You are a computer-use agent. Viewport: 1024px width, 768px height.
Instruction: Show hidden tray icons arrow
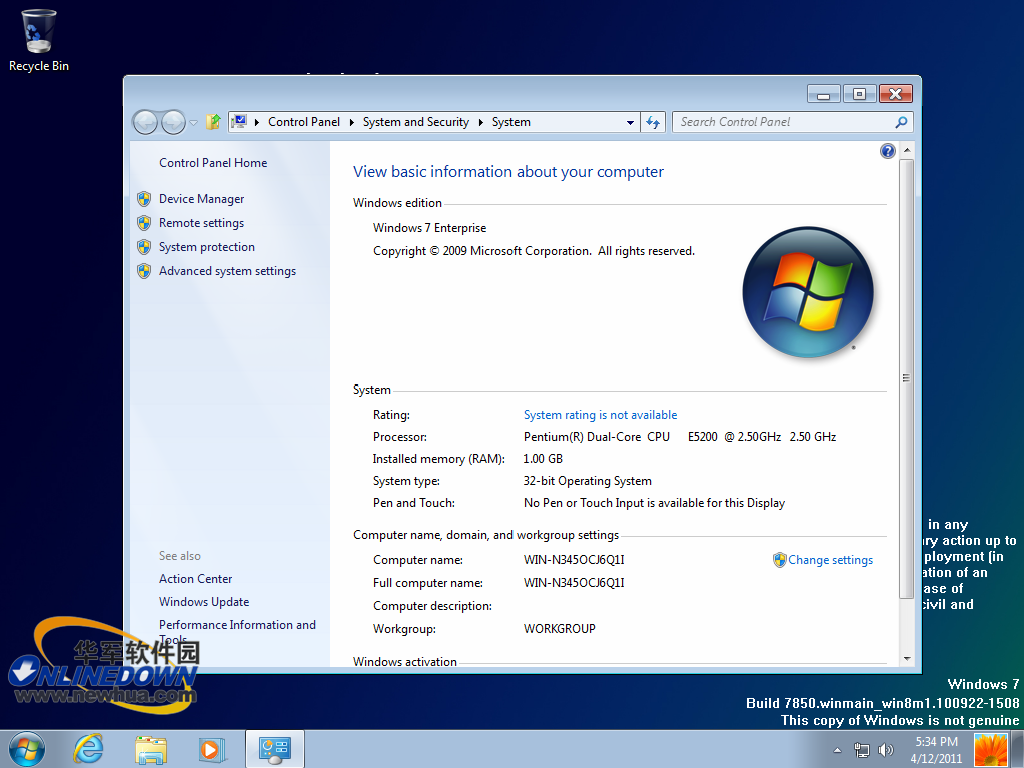point(837,750)
